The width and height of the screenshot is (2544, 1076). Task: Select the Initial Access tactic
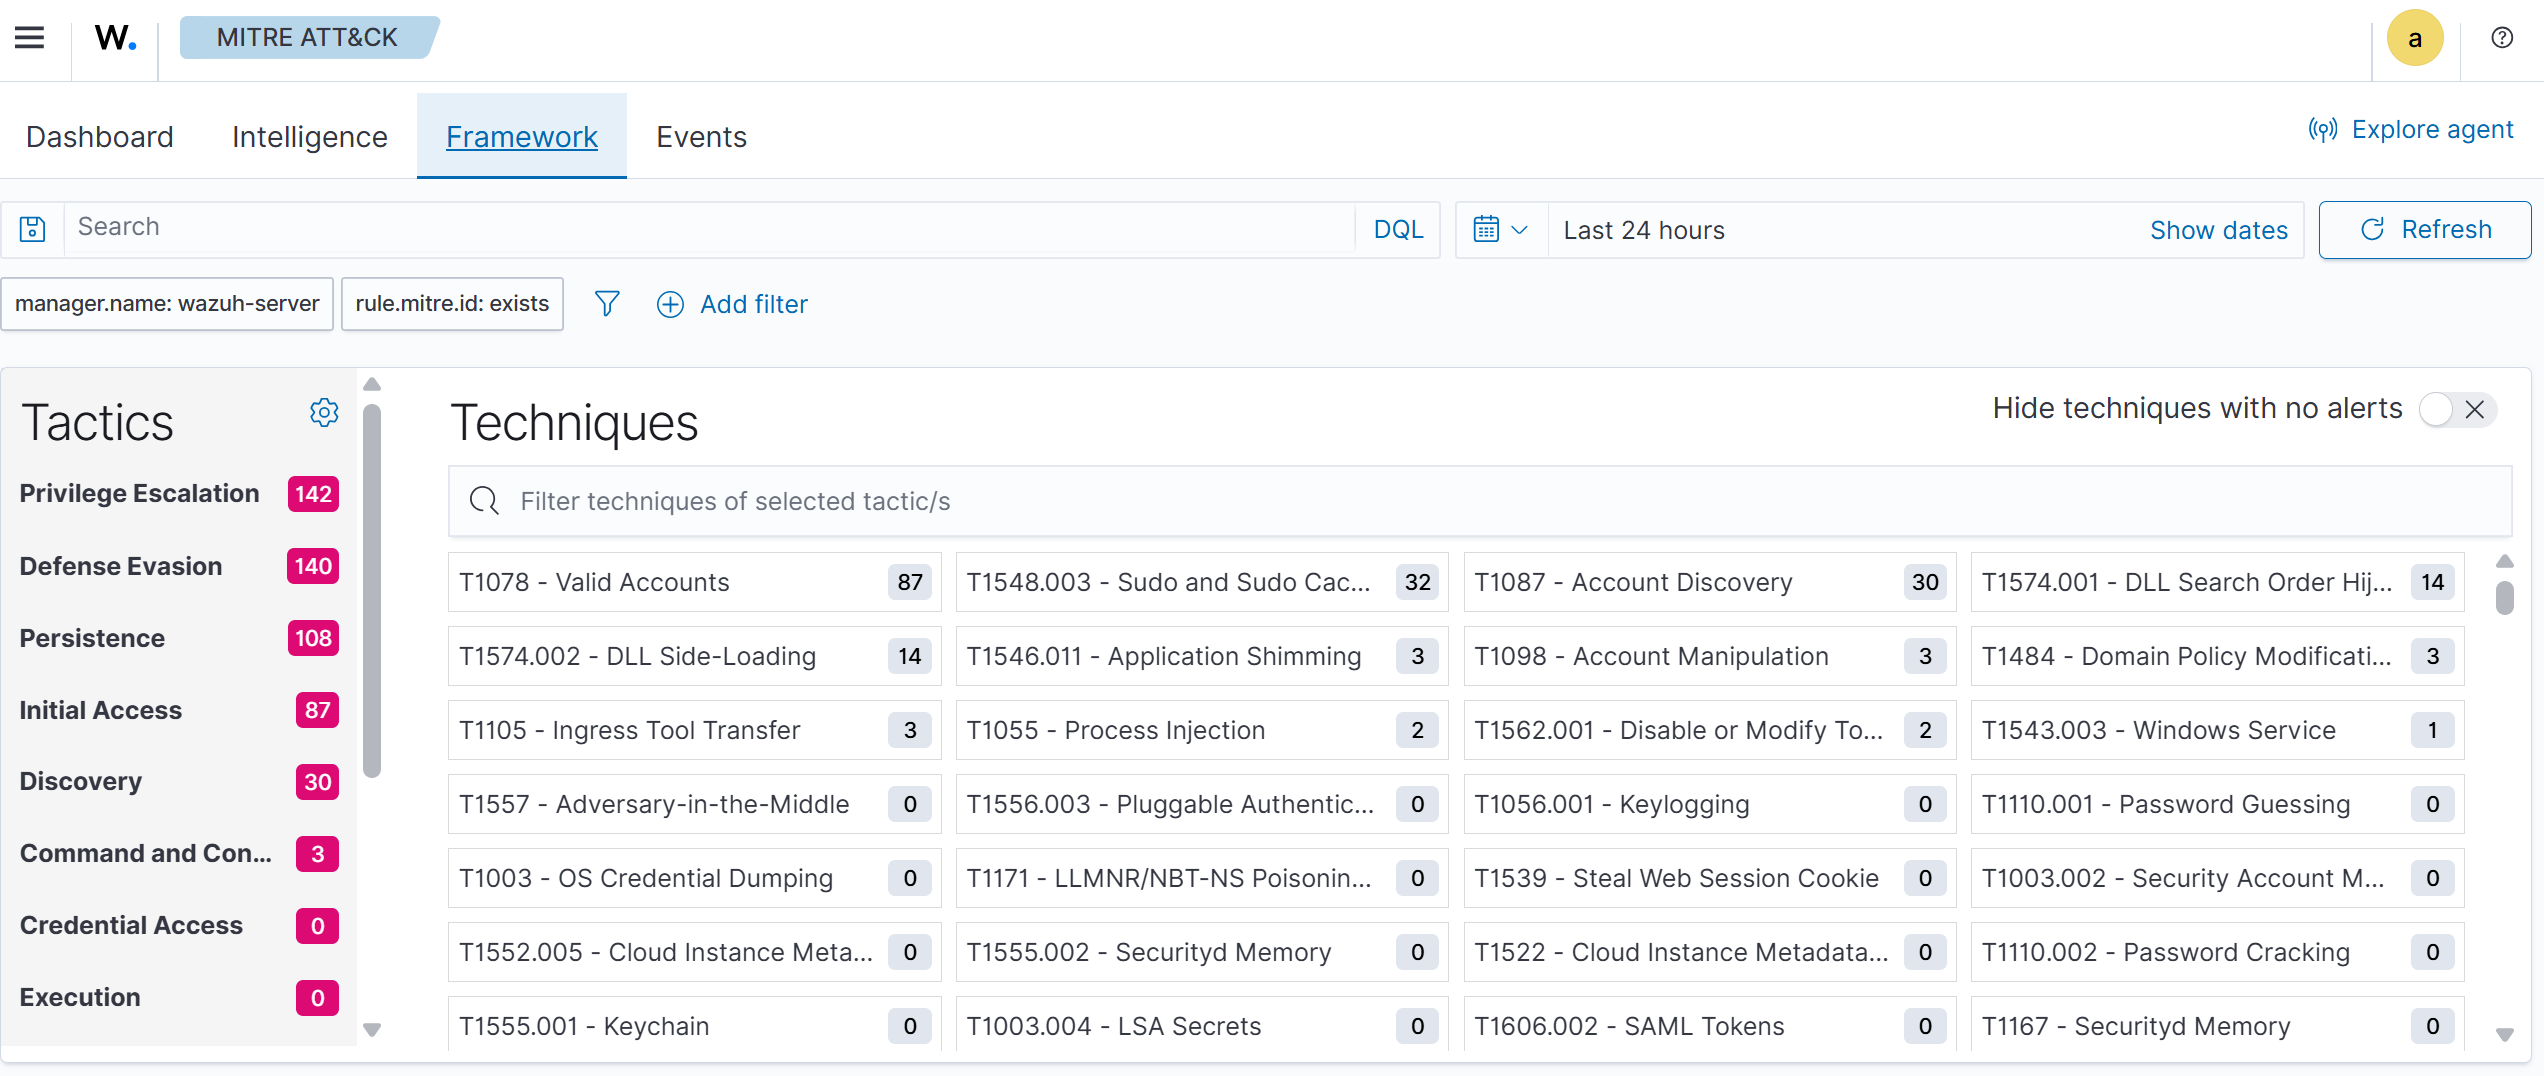tap(179, 710)
